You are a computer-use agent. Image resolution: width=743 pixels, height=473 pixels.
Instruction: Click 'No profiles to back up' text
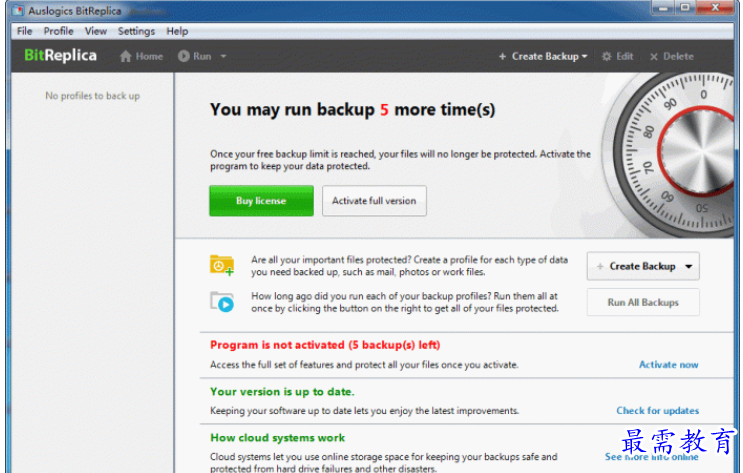(92, 96)
